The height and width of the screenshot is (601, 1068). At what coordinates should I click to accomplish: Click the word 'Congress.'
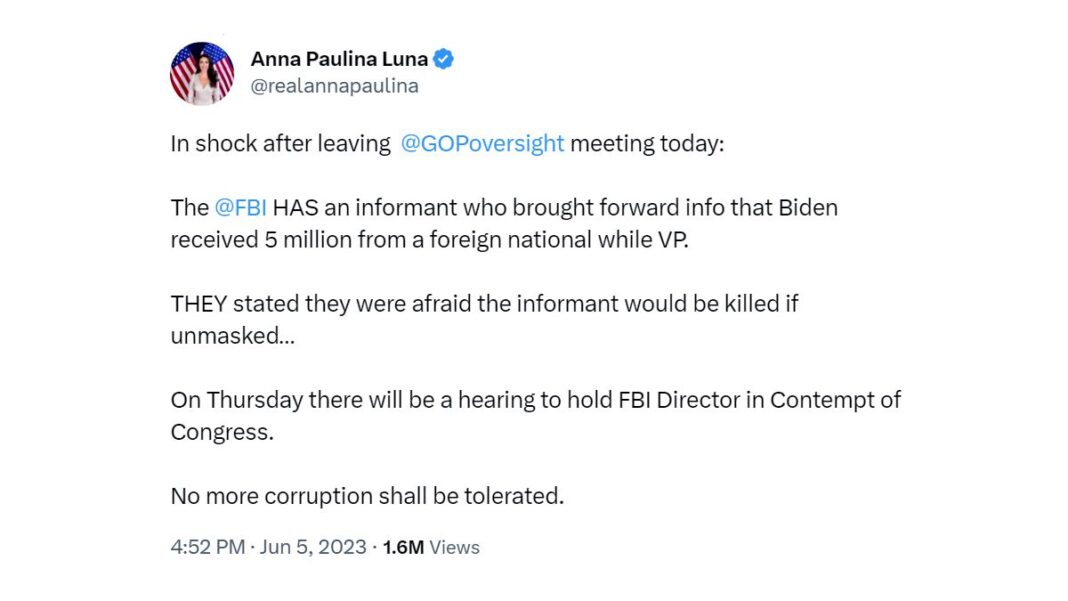222,433
